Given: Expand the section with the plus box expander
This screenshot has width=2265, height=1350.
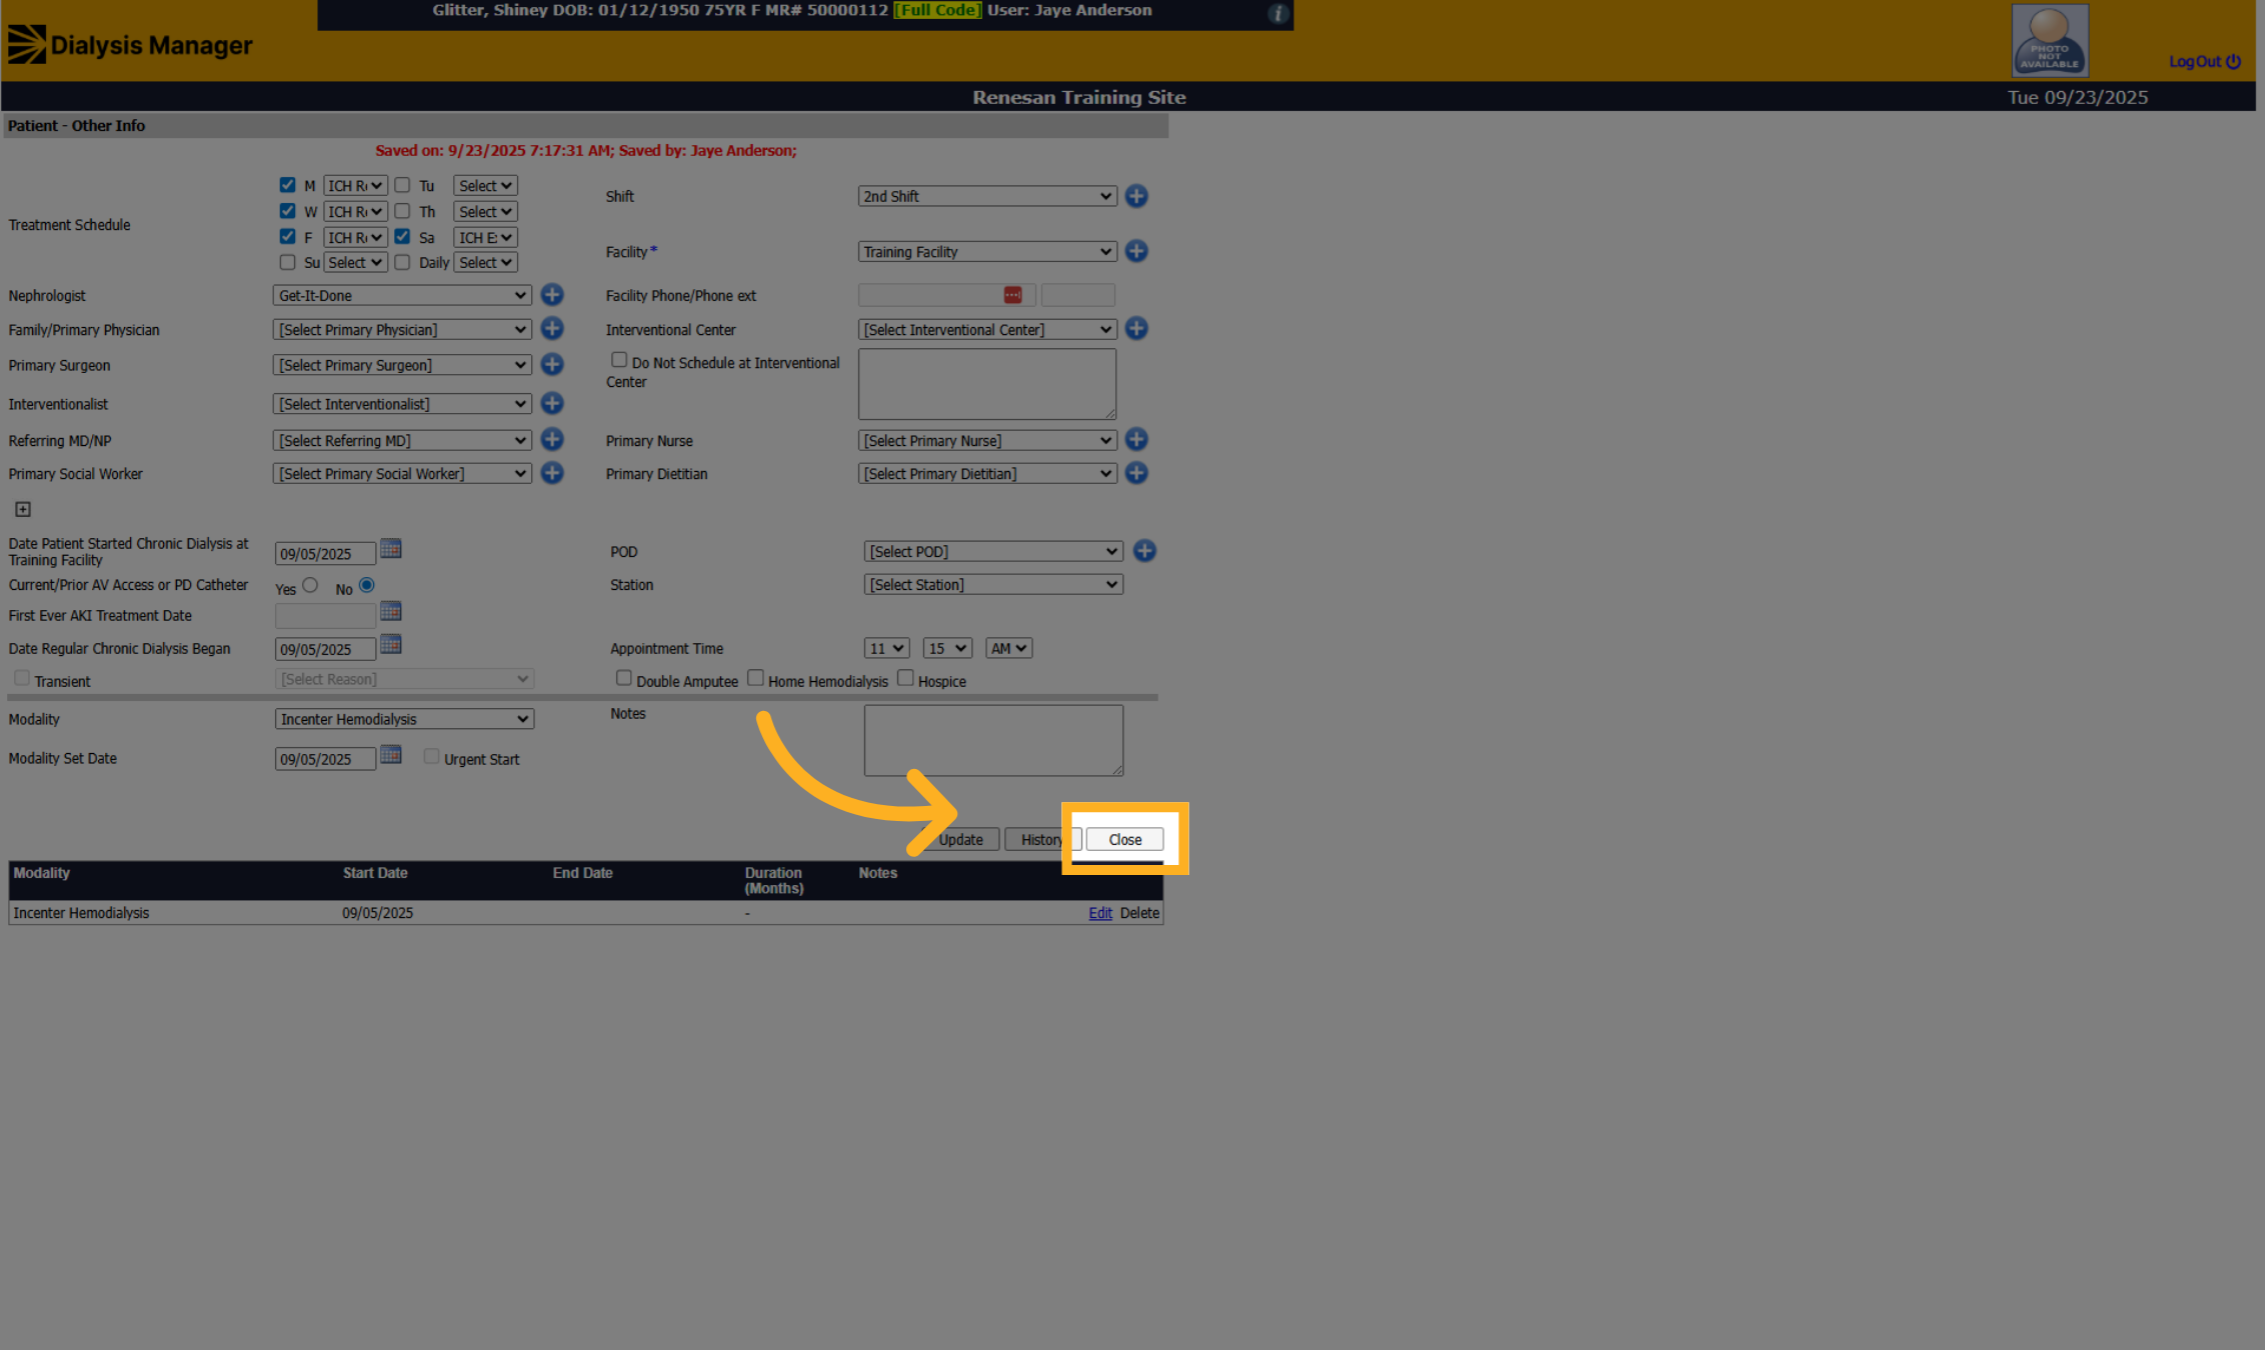Looking at the screenshot, I should pyautogui.click(x=23, y=509).
